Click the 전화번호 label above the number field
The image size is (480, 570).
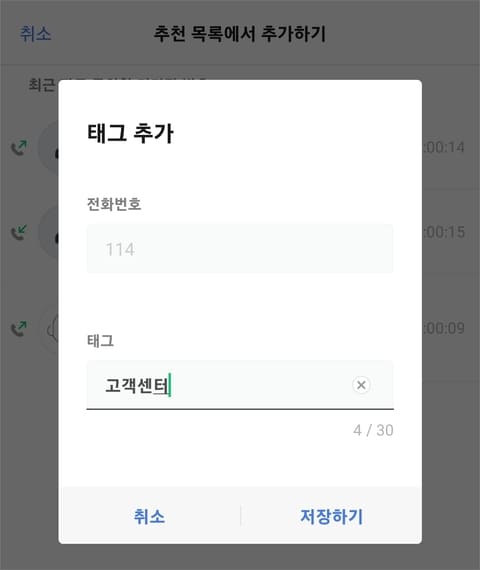tap(114, 204)
